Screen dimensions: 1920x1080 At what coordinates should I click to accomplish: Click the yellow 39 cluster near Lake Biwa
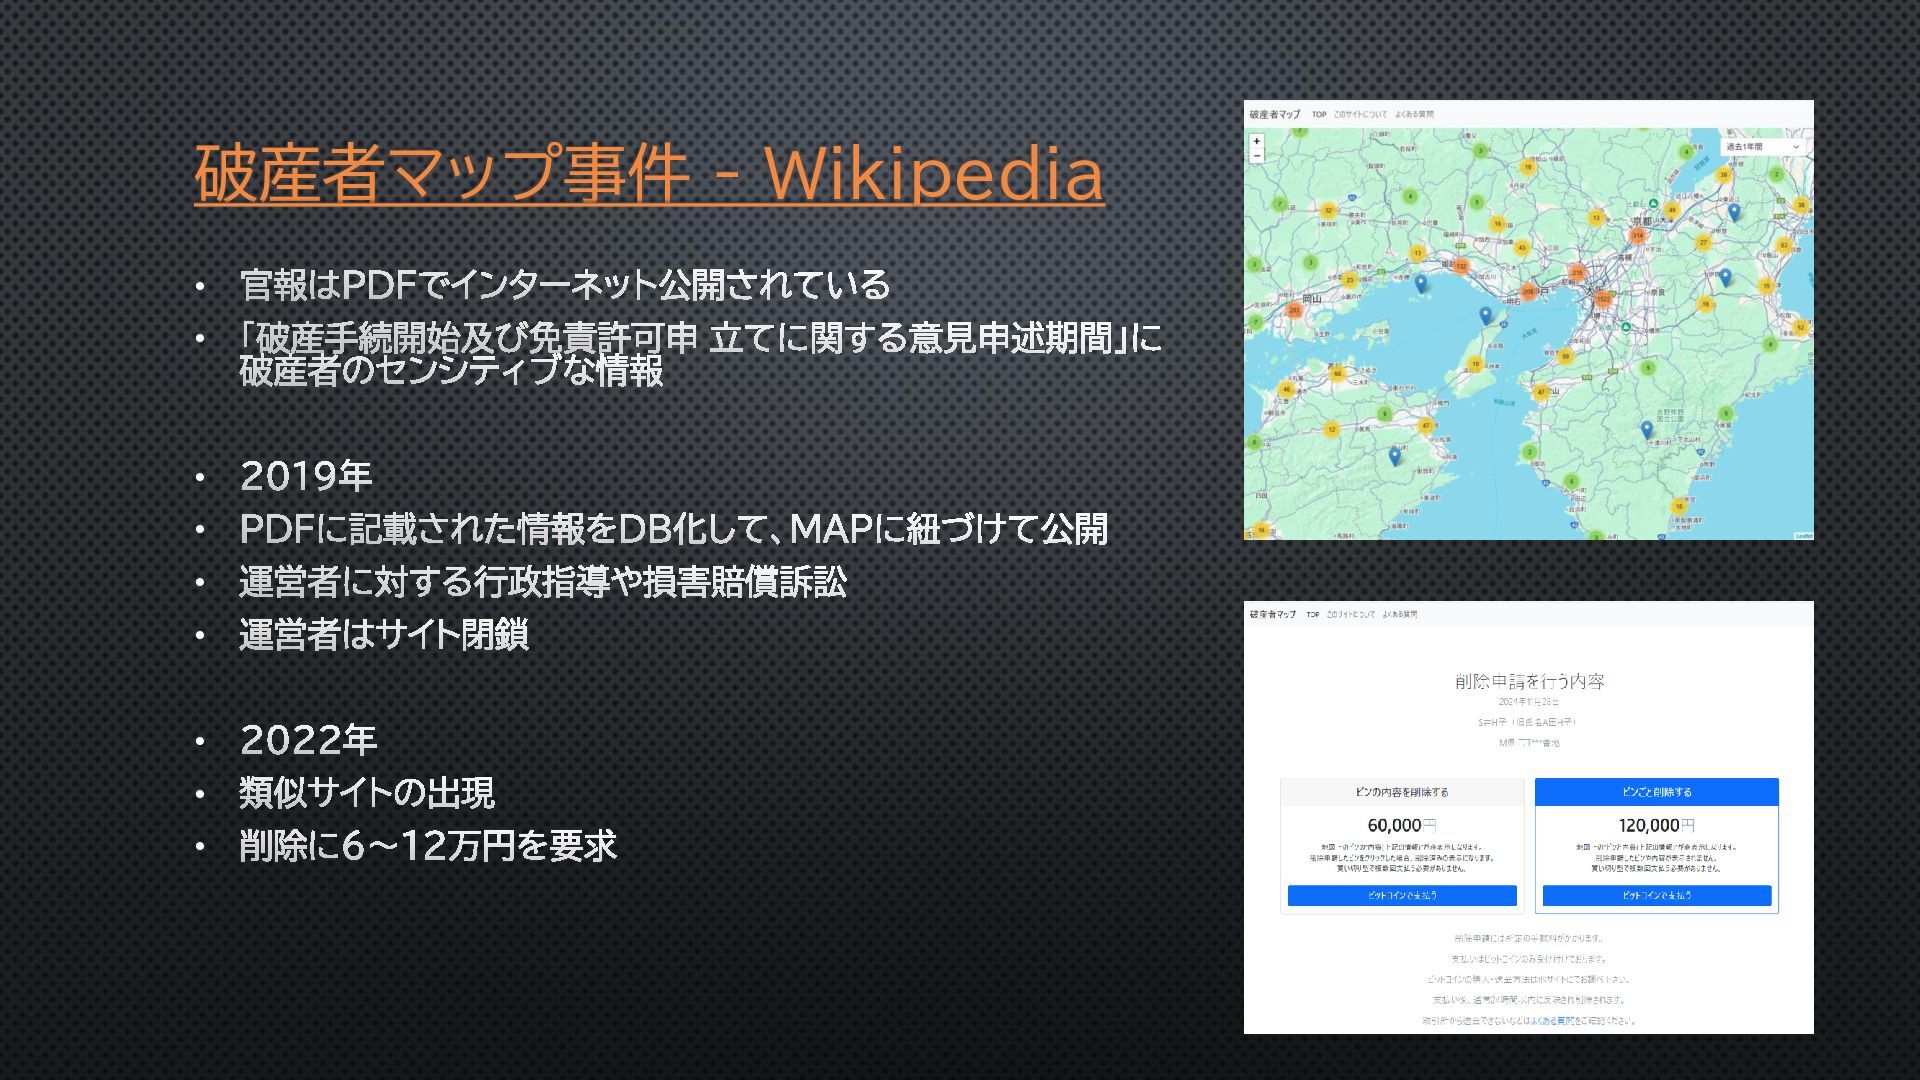pyautogui.click(x=1724, y=175)
